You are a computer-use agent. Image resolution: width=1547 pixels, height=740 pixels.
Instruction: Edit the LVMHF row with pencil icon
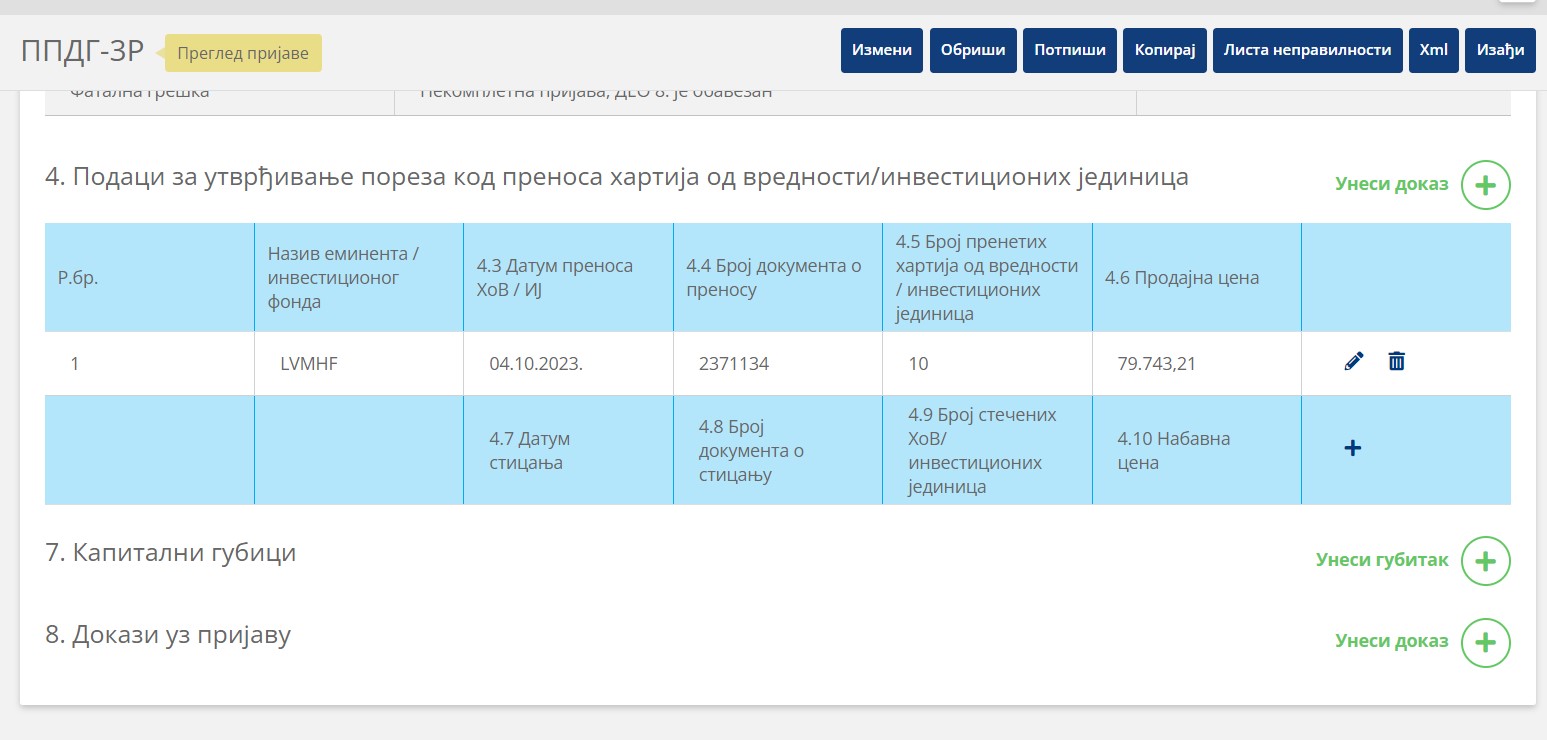pos(1354,362)
